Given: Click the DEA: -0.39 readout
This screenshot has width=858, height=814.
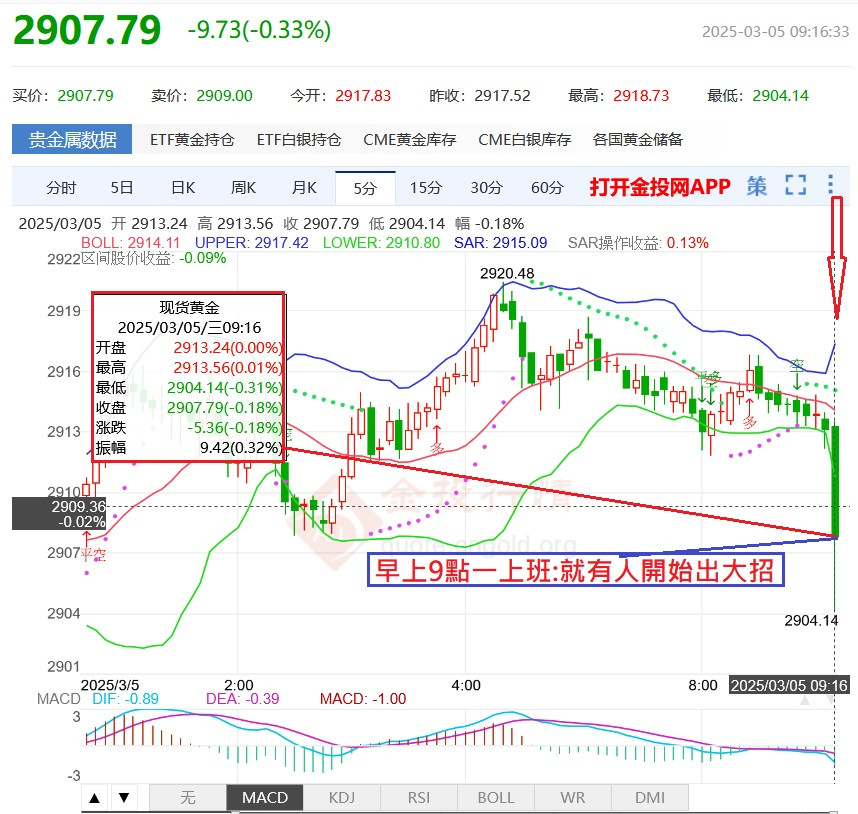Looking at the screenshot, I should (x=242, y=699).
